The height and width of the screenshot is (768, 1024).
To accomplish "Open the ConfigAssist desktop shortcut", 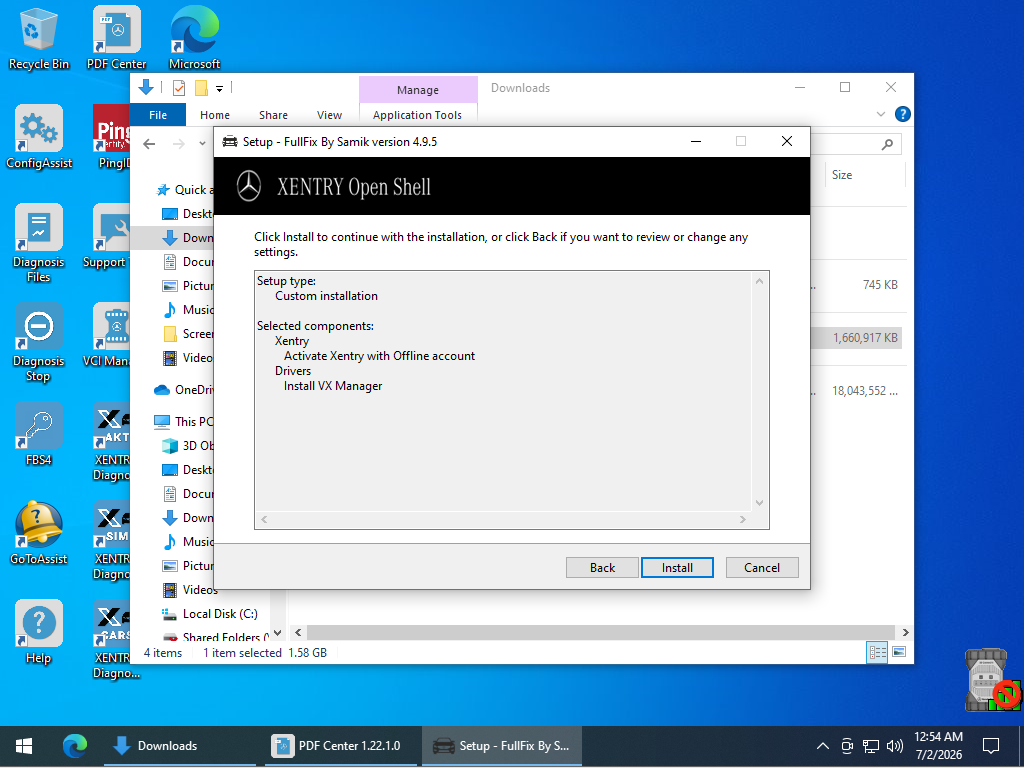I will (39, 137).
